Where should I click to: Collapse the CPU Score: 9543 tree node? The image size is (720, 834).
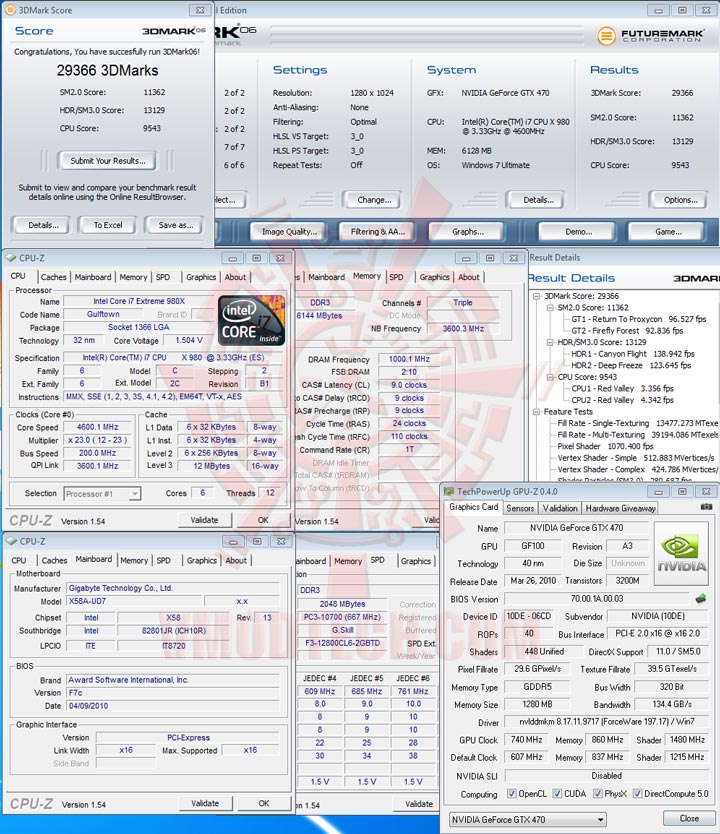[x=550, y=377]
